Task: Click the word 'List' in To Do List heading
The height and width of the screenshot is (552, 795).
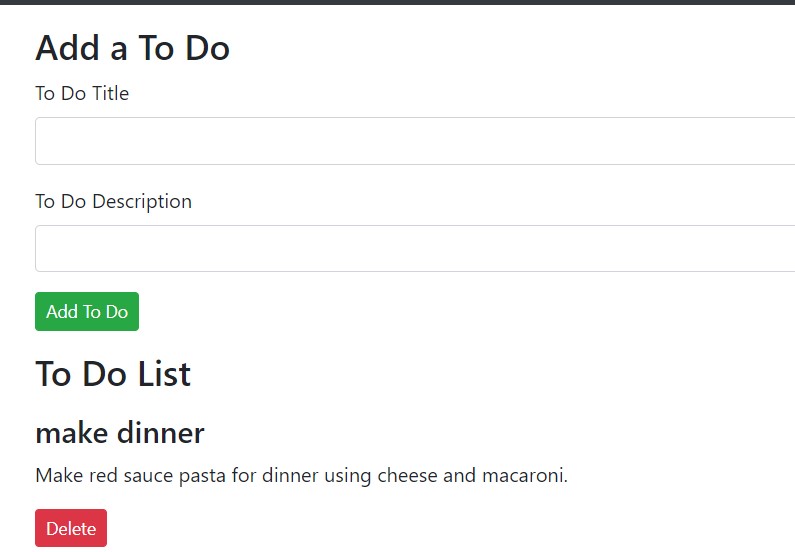Action: click(x=164, y=374)
